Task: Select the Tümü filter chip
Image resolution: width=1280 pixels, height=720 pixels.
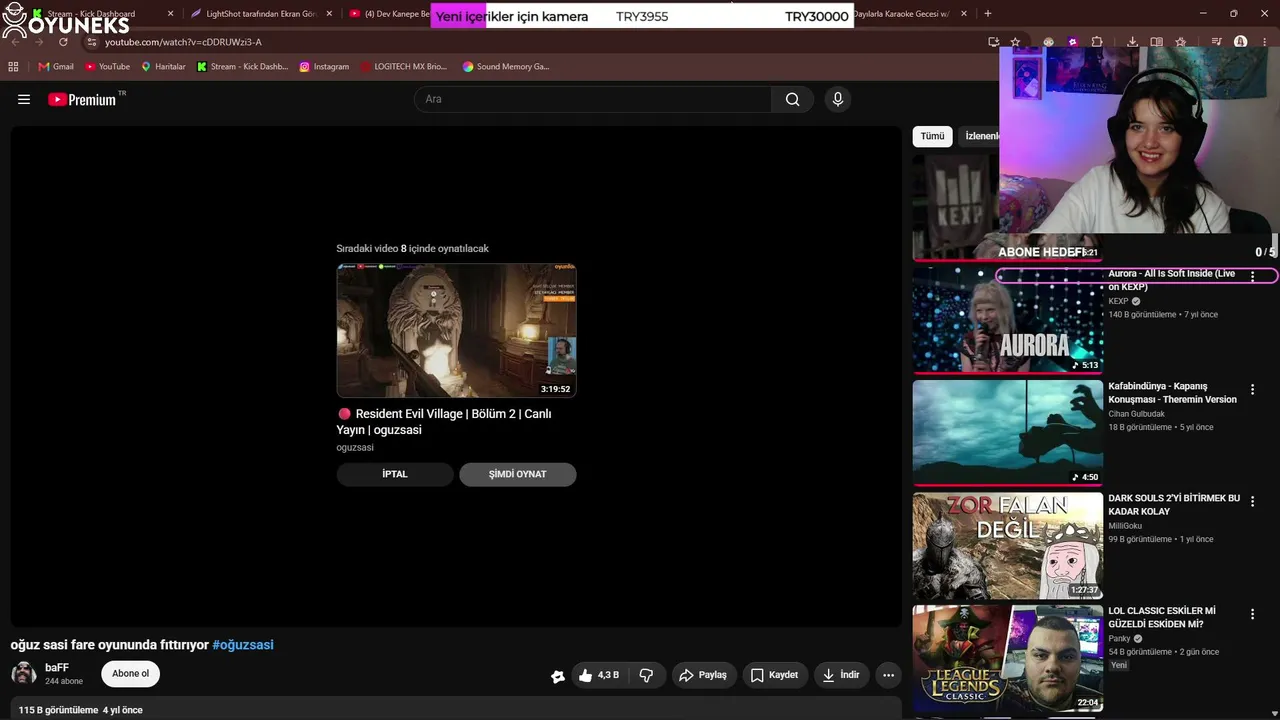Action: coord(932,136)
